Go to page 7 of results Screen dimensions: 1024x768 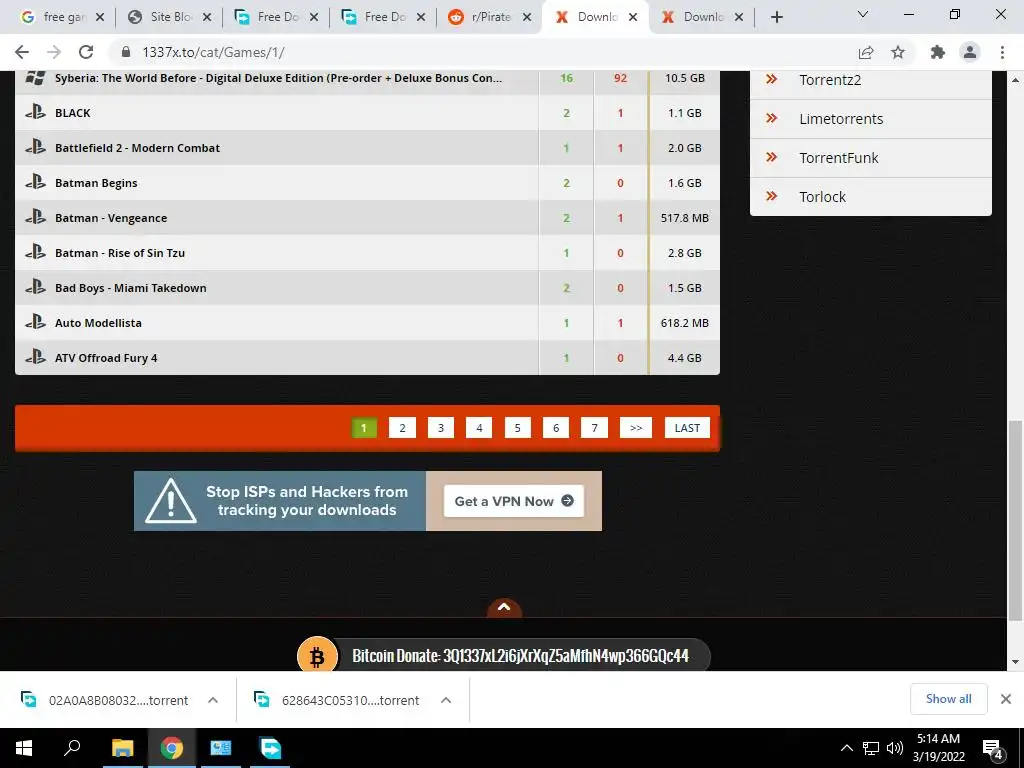click(x=594, y=428)
